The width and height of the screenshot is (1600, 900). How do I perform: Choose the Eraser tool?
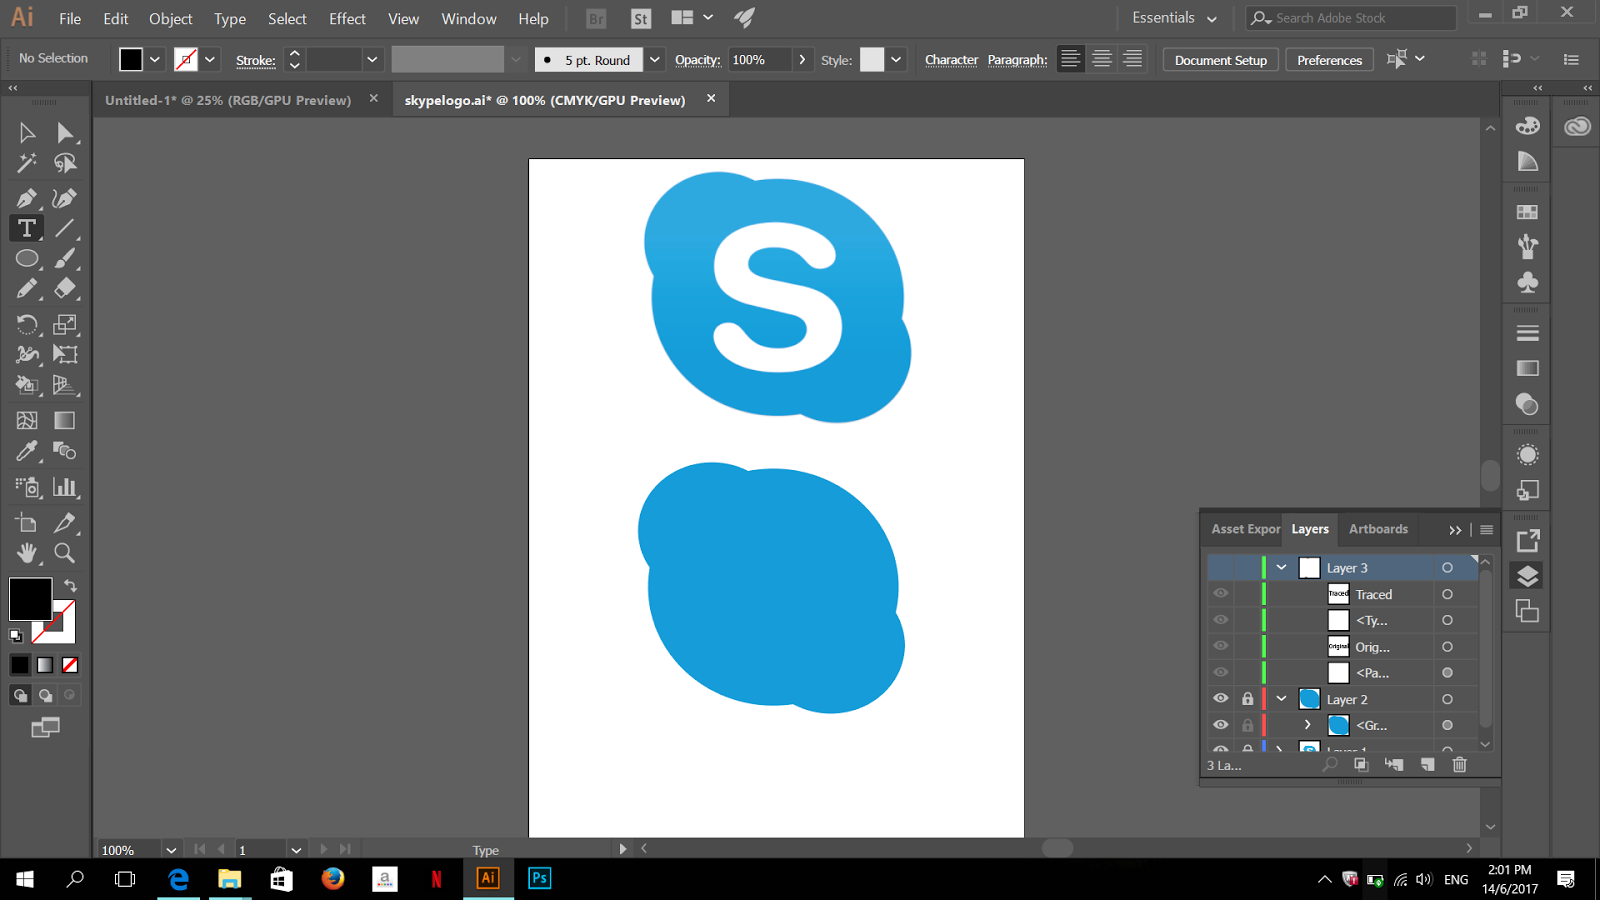click(x=65, y=289)
